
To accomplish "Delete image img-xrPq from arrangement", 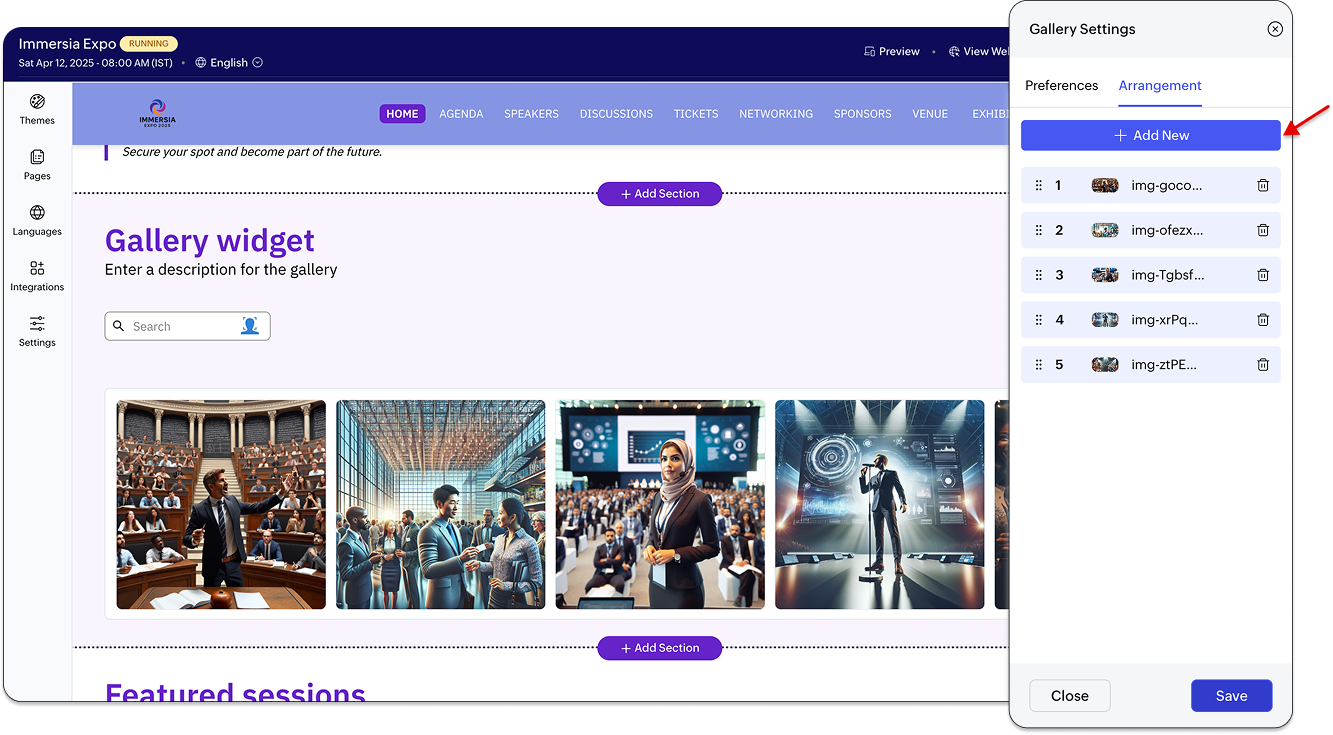I will (x=1263, y=320).
